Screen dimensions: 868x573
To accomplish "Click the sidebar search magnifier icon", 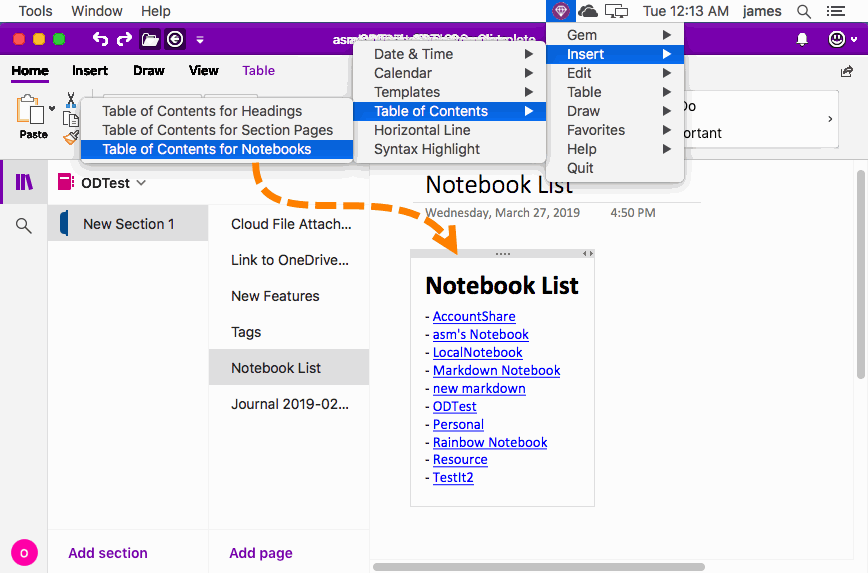I will 23,226.
